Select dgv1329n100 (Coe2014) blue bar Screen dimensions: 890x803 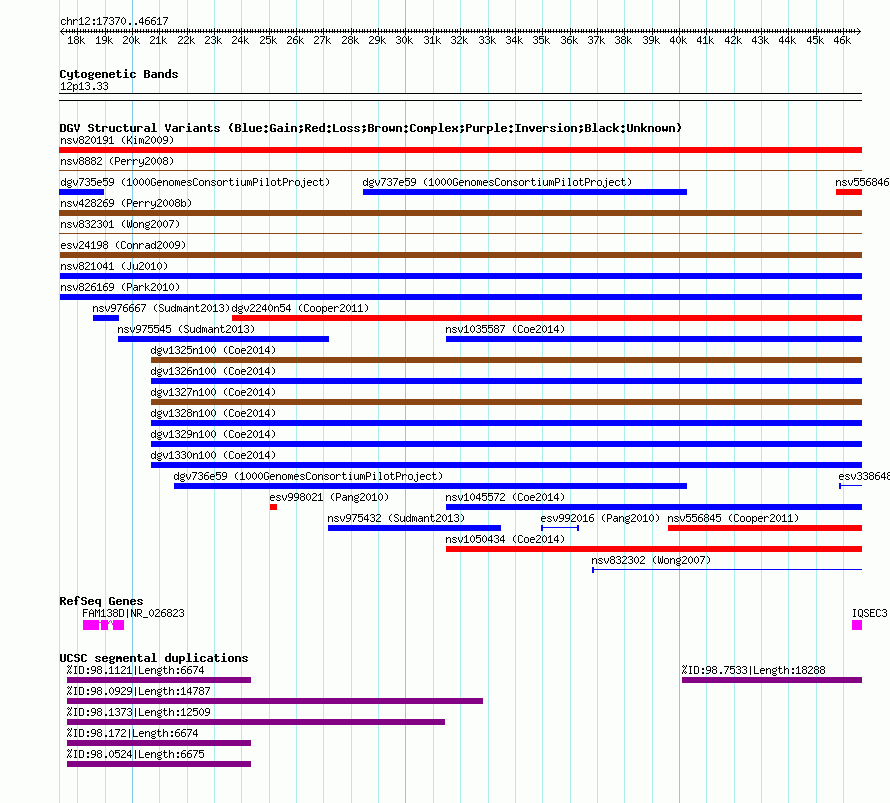coord(506,444)
